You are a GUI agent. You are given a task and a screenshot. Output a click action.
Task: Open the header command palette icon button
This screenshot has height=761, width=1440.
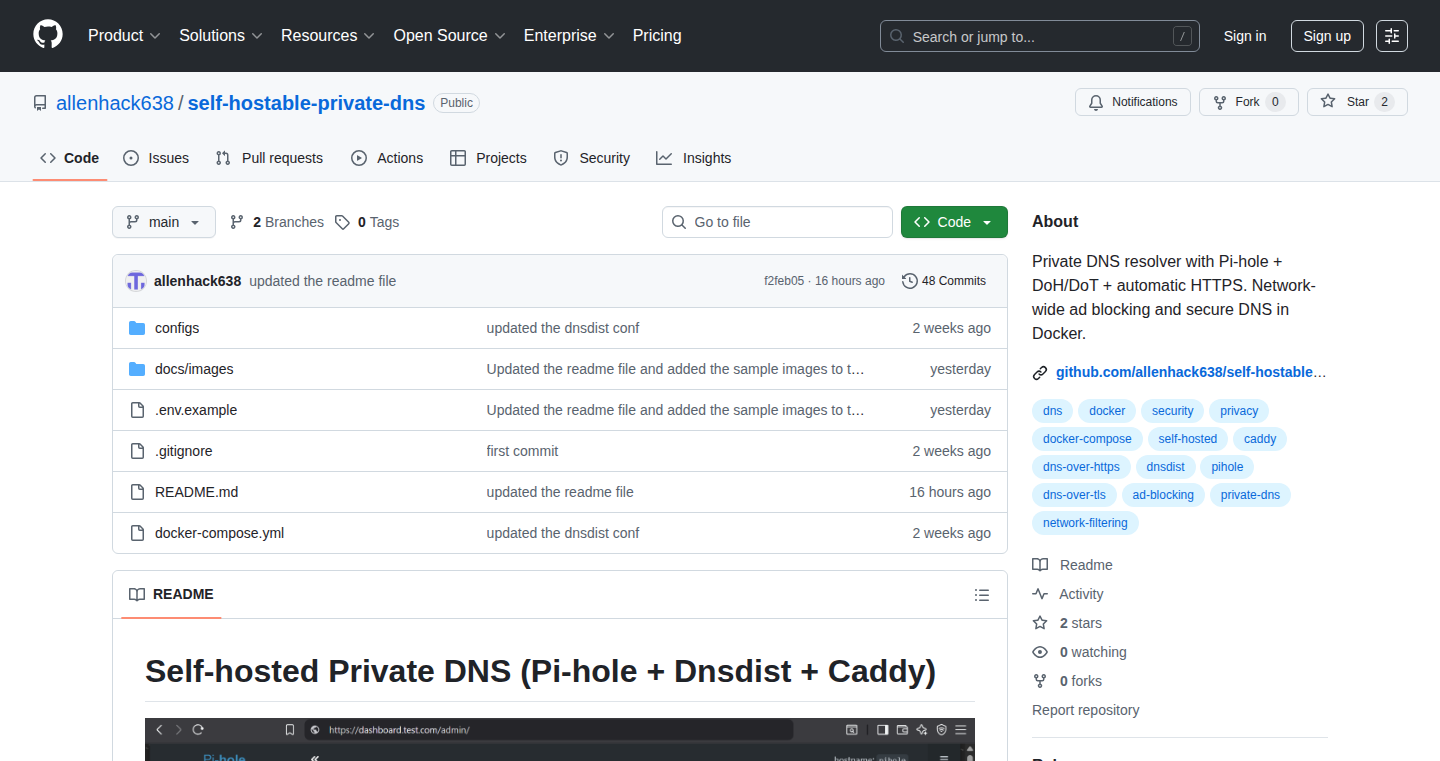tap(1392, 36)
